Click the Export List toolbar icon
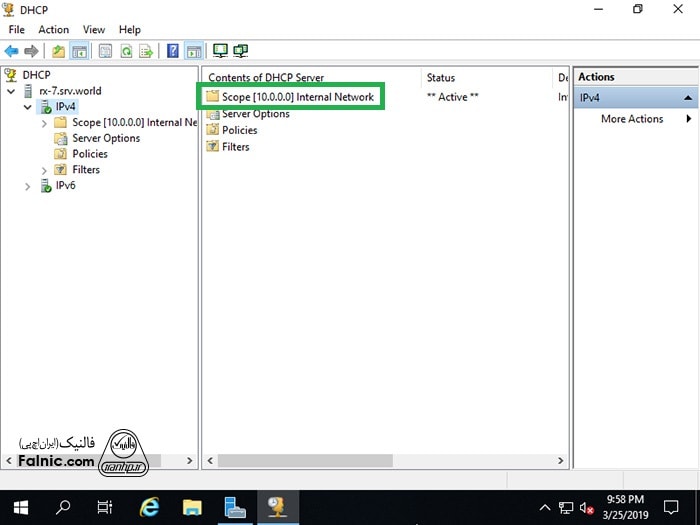This screenshot has height=525, width=700. tap(146, 51)
